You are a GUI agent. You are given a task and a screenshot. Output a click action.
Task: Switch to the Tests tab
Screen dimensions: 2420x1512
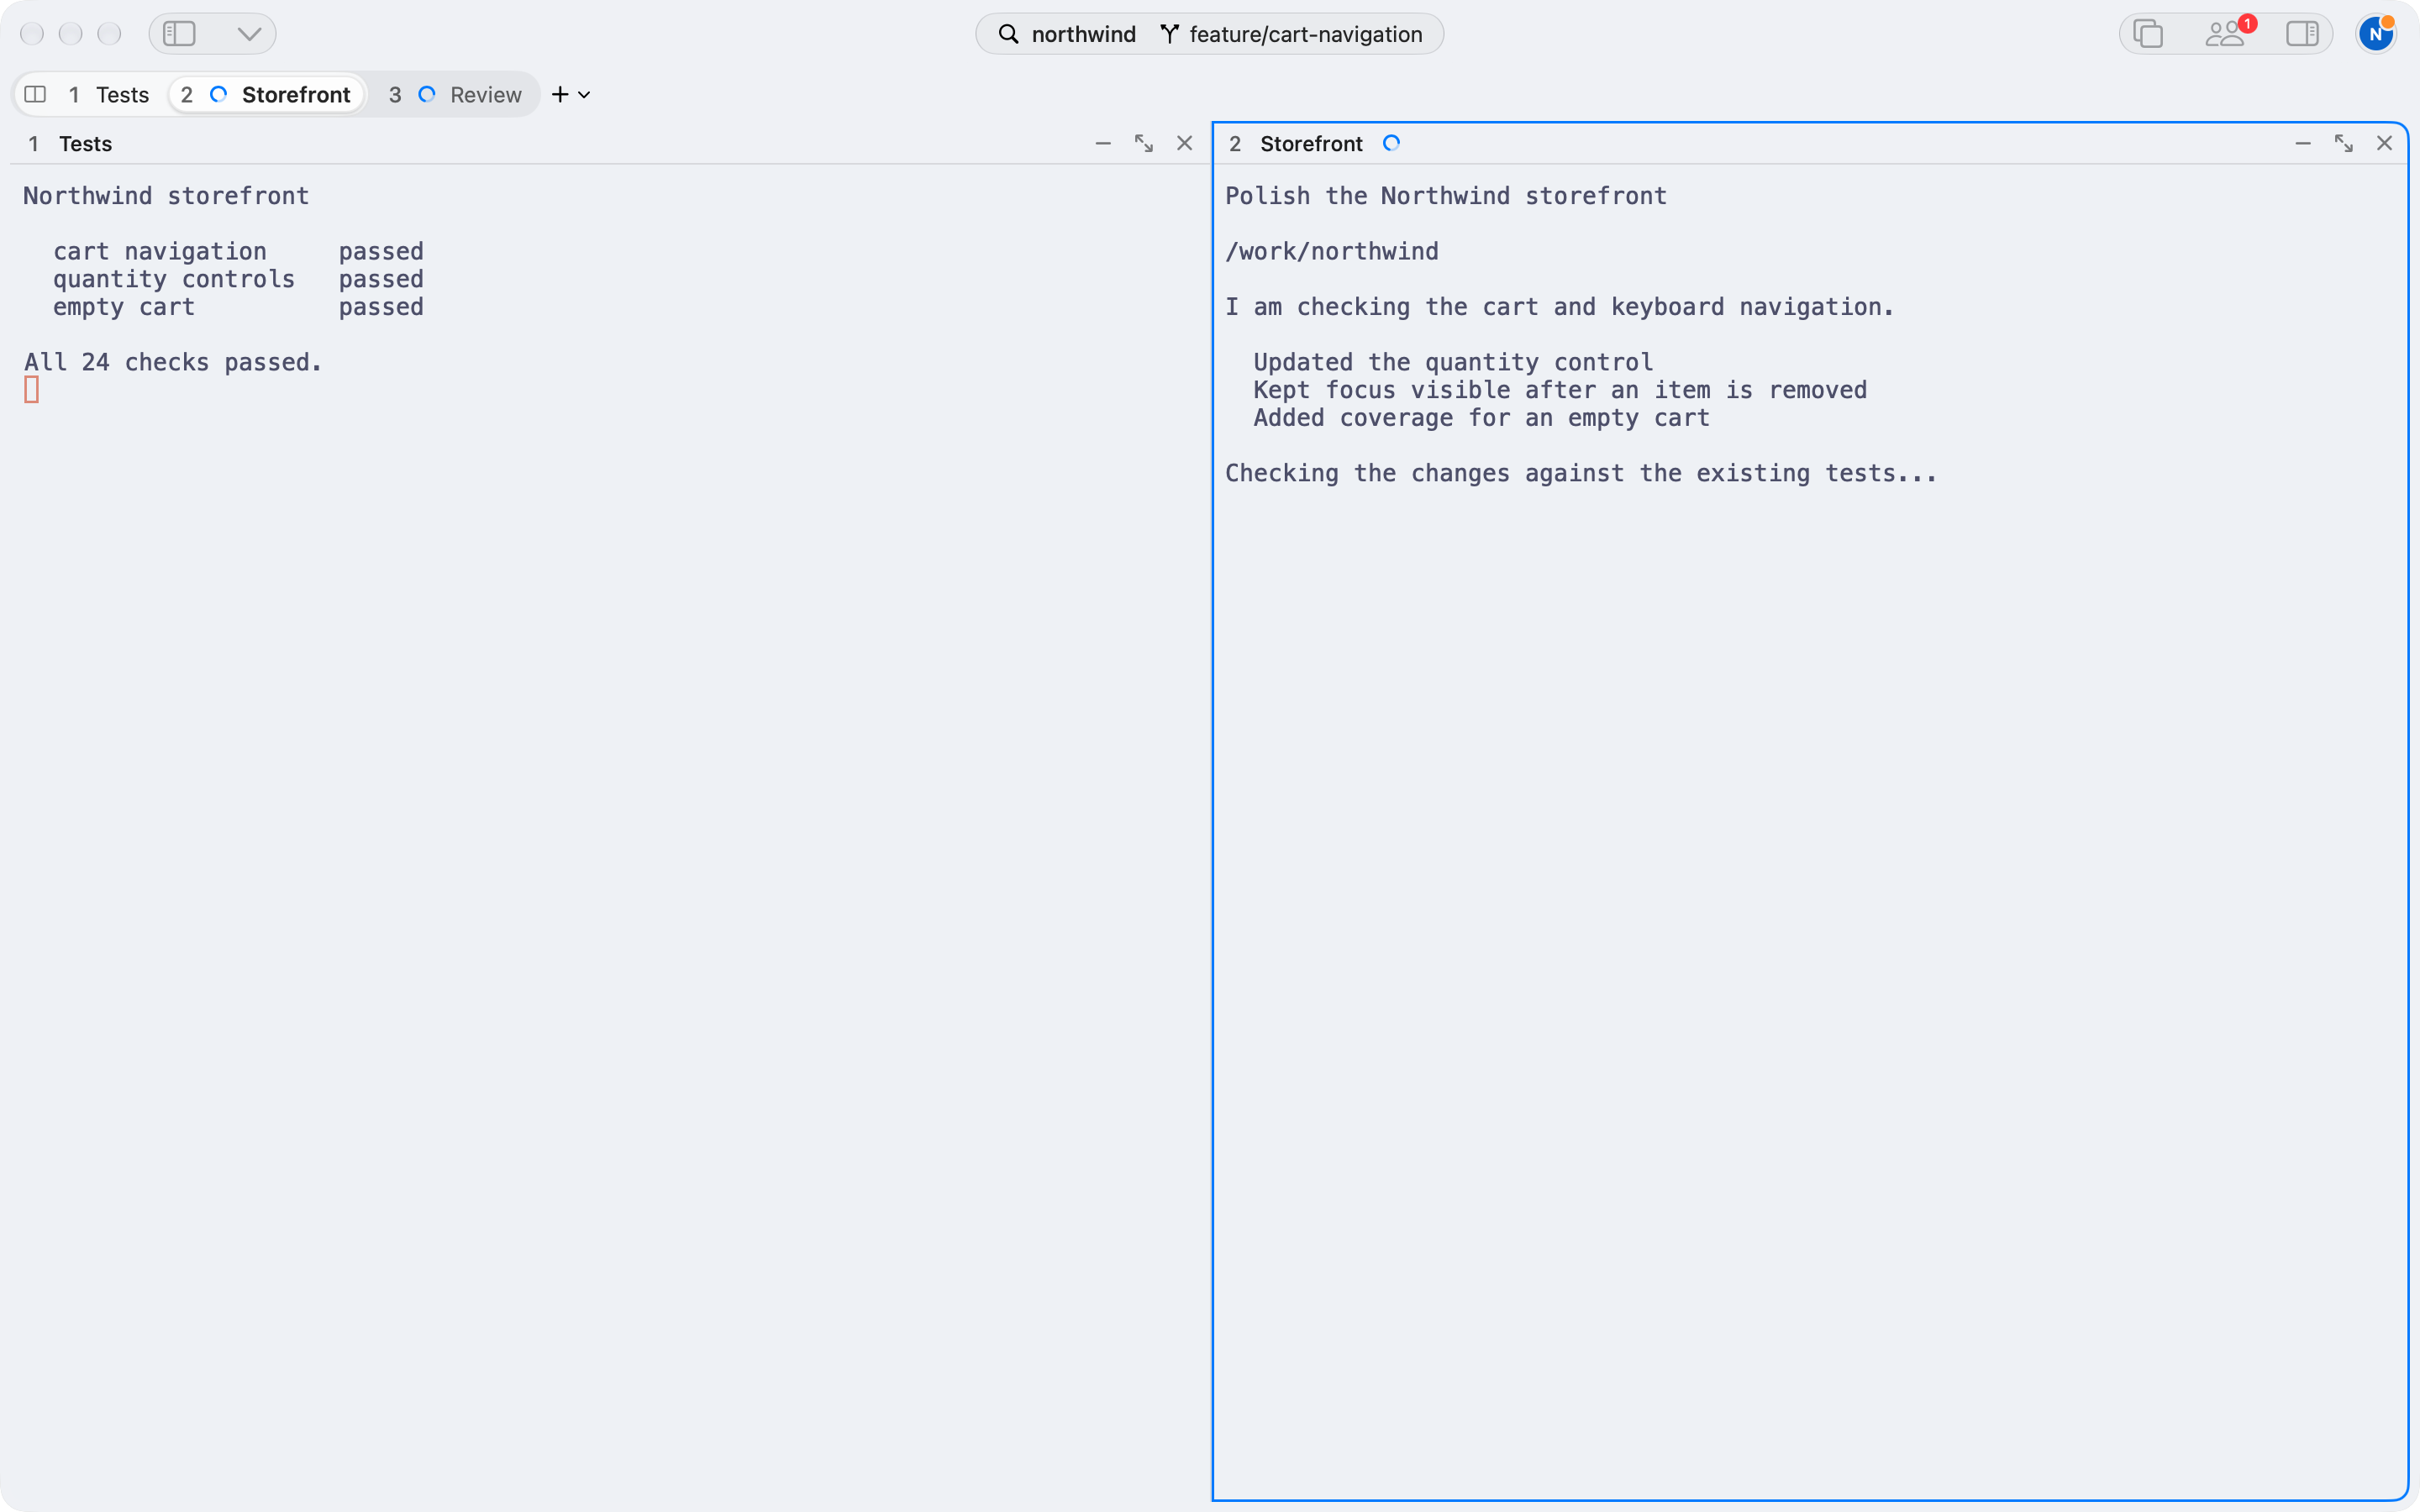pos(109,94)
